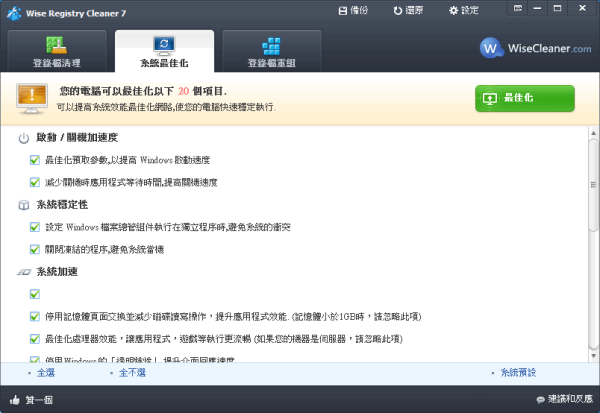Click the 全選 select-all link
Image resolution: width=600 pixels, height=413 pixels.
click(46, 373)
